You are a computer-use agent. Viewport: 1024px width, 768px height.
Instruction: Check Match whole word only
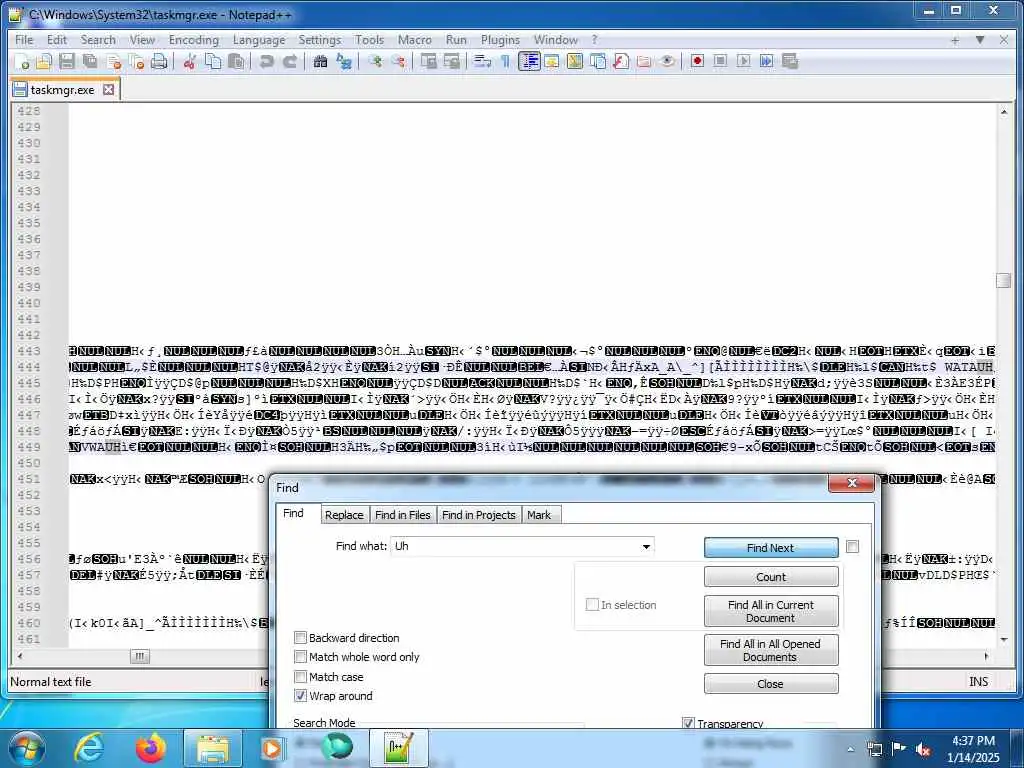click(300, 656)
